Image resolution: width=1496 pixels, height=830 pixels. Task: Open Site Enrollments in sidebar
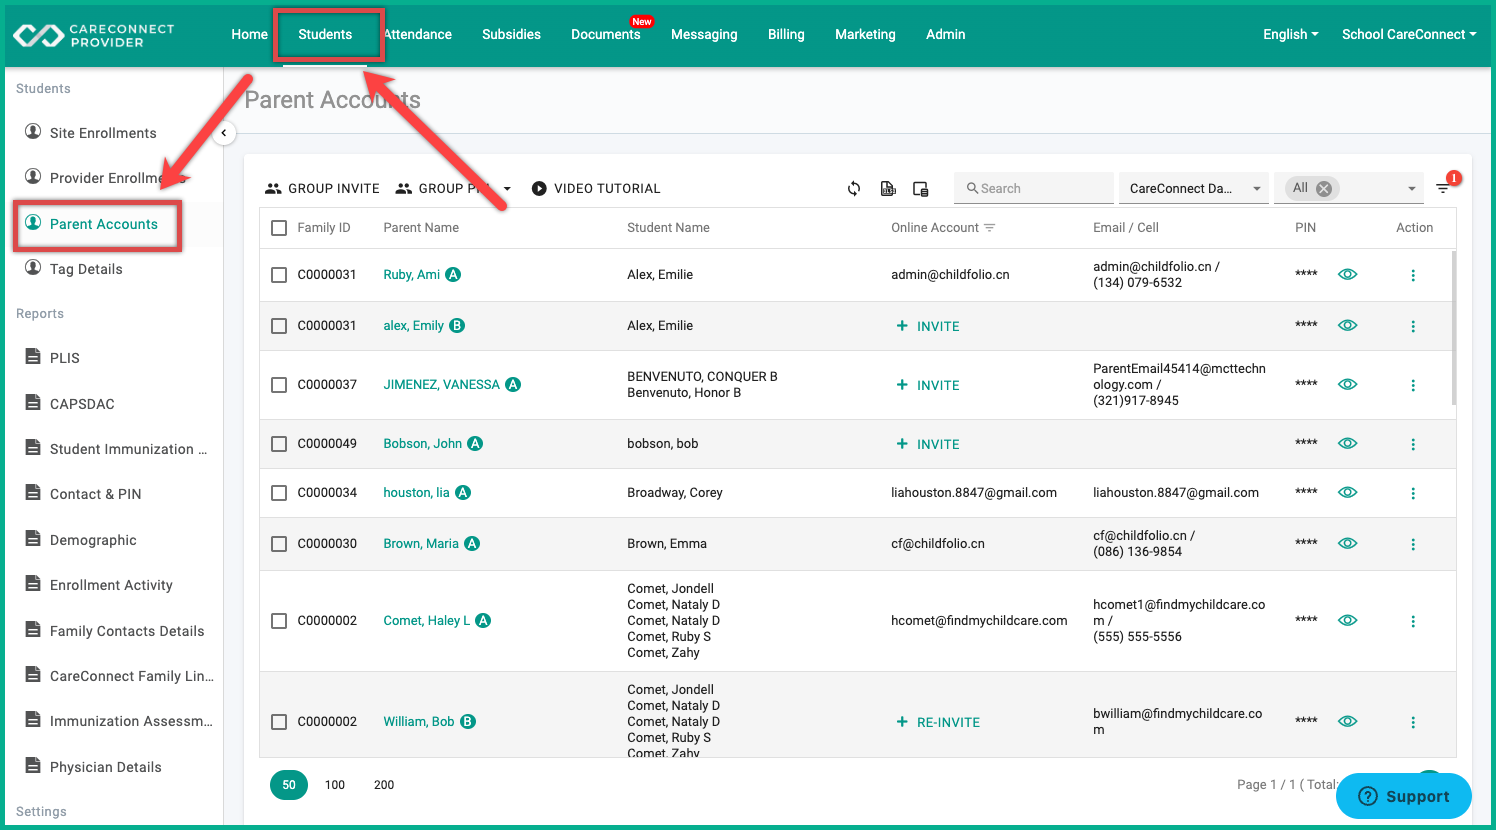coord(103,133)
